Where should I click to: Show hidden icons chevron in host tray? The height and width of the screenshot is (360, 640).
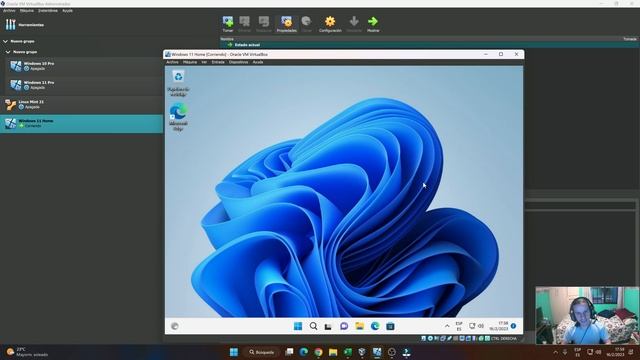[x=555, y=352]
